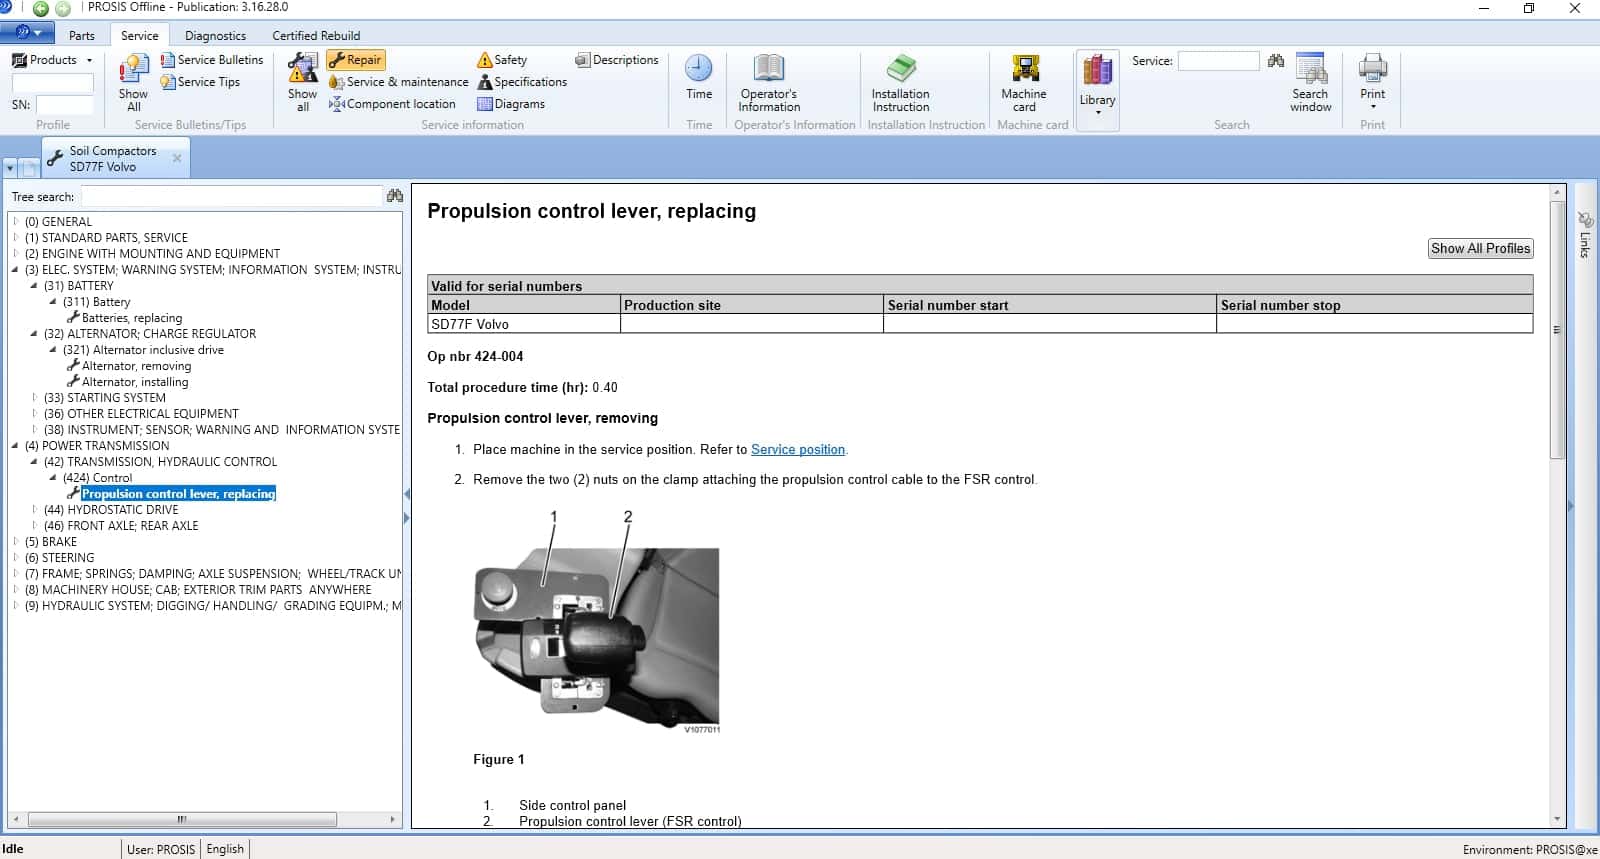Select (46) FRONT AXLE; REAR AXLE
1600x859 pixels.
[121, 526]
